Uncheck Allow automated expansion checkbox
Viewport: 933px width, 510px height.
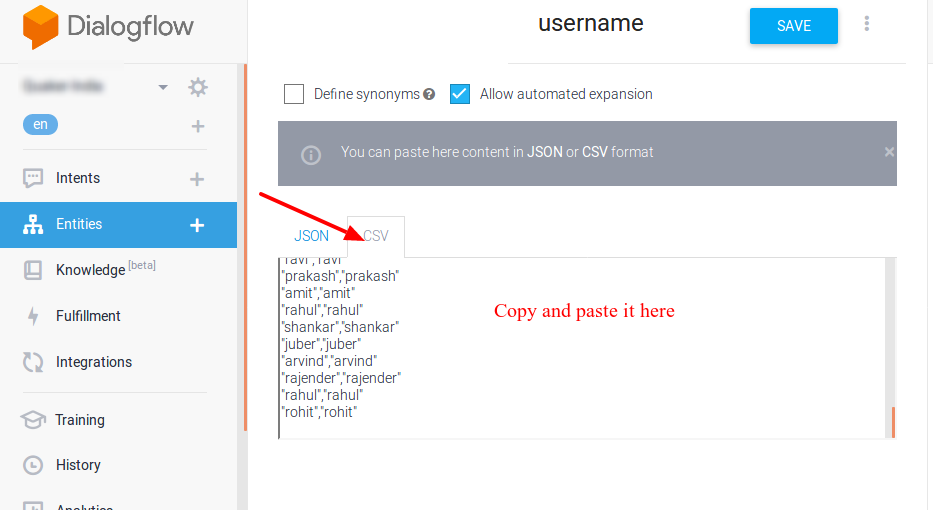pos(460,94)
